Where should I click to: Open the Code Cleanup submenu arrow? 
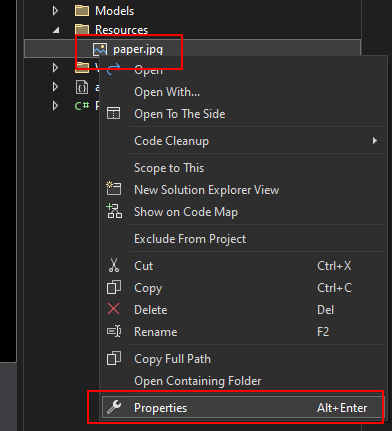(375, 141)
